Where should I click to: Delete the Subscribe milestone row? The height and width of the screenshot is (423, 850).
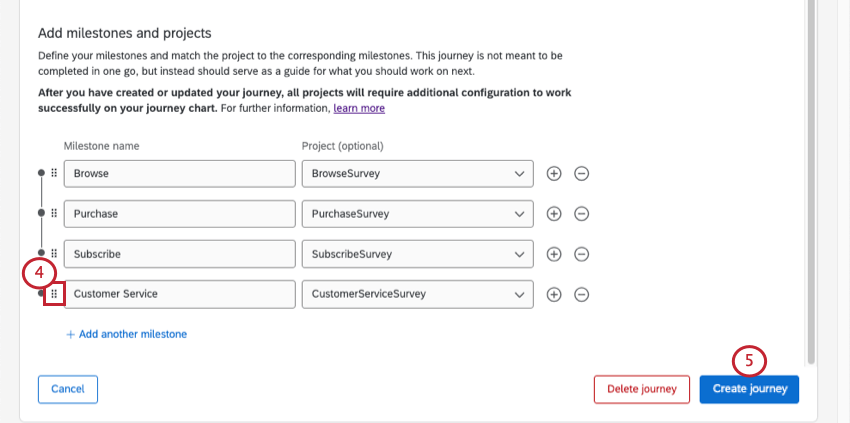click(x=581, y=254)
